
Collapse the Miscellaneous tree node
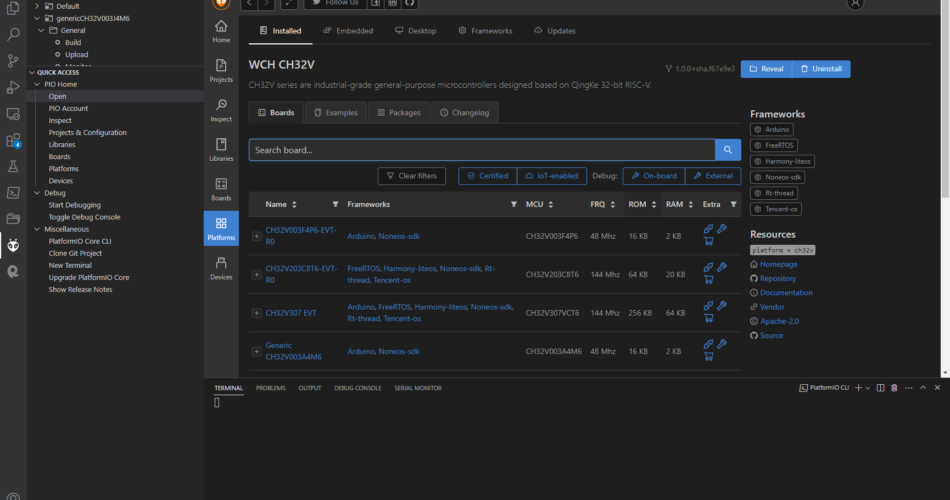37,229
